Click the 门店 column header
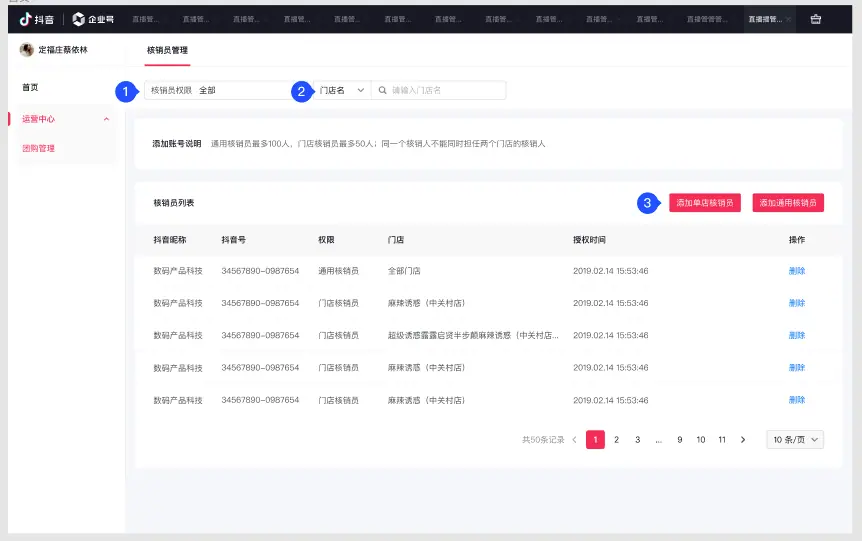 click(396, 240)
